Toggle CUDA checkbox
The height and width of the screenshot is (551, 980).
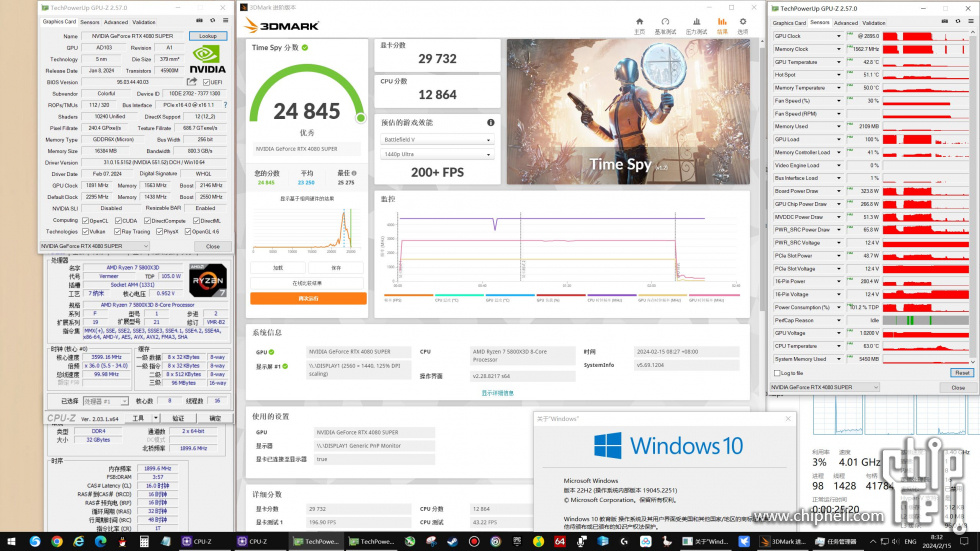(118, 221)
